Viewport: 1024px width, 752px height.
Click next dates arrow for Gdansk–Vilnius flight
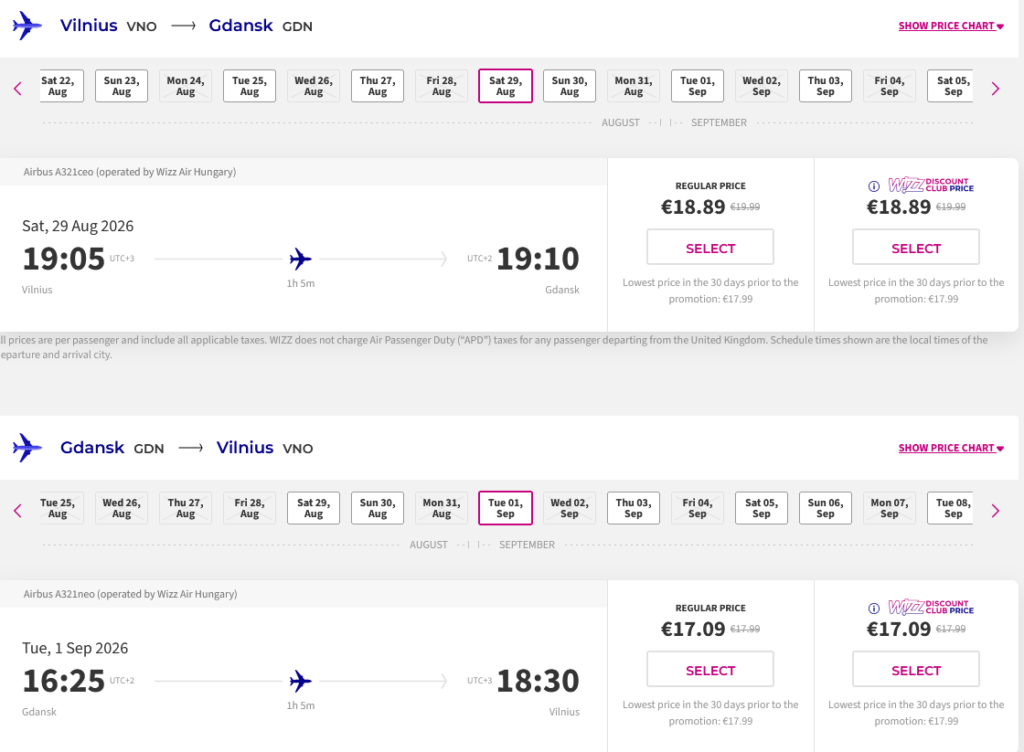click(994, 511)
